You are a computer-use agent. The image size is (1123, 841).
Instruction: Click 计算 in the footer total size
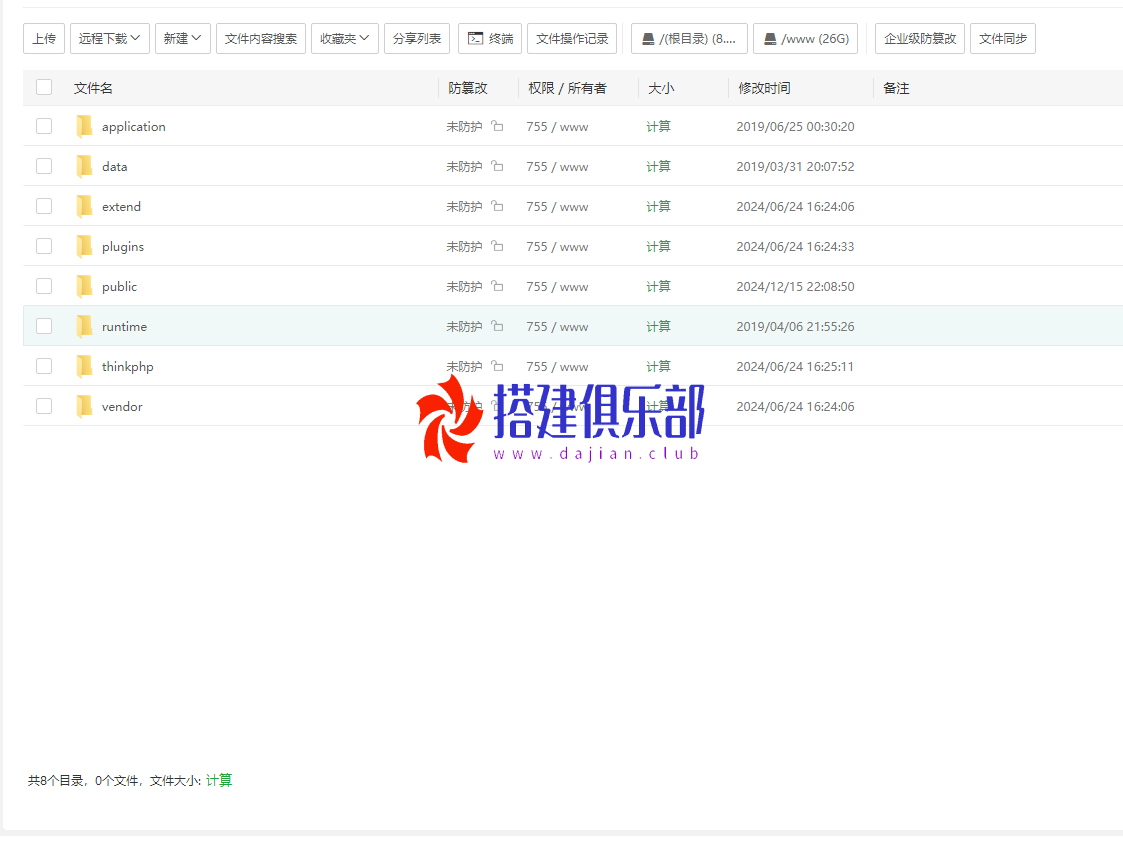coord(219,780)
